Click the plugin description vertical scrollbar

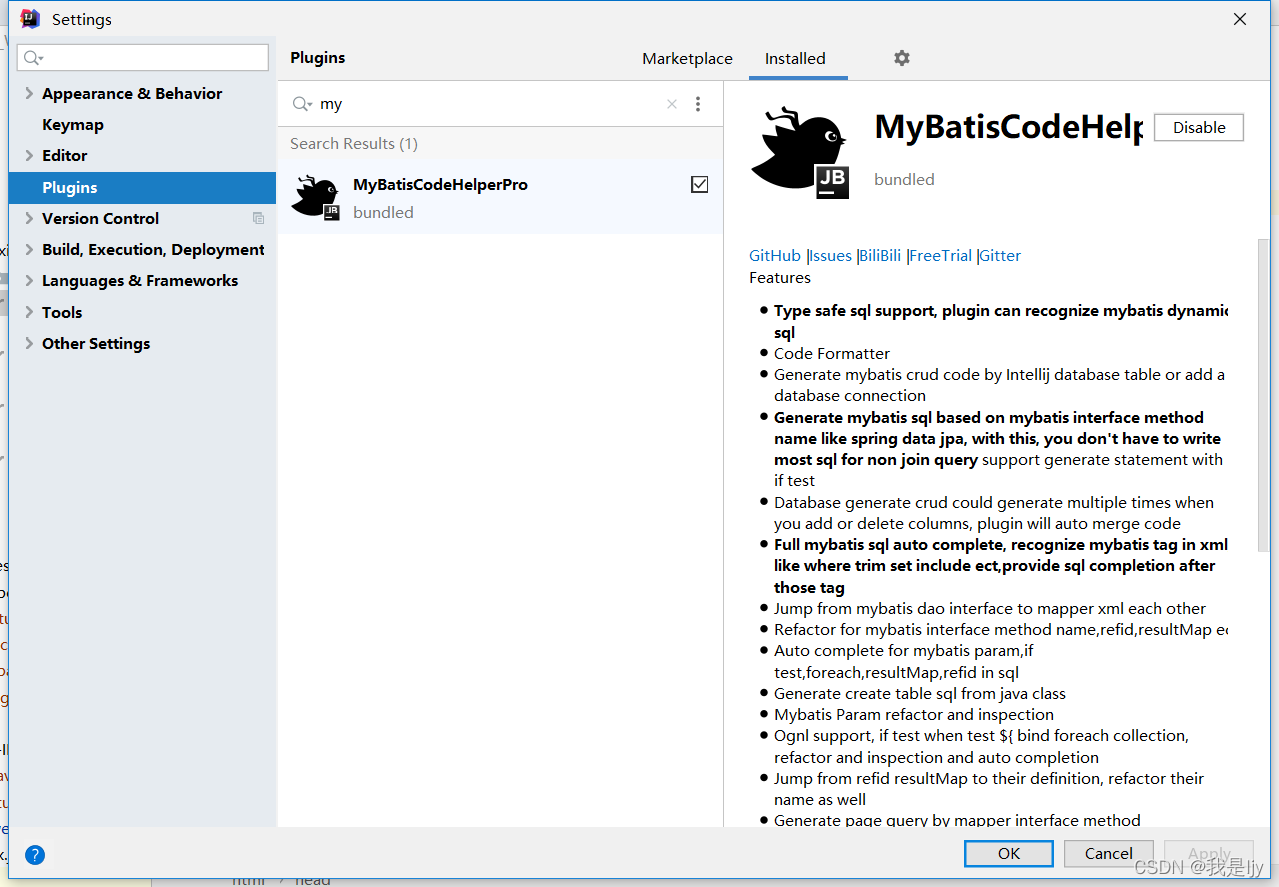click(x=1263, y=395)
